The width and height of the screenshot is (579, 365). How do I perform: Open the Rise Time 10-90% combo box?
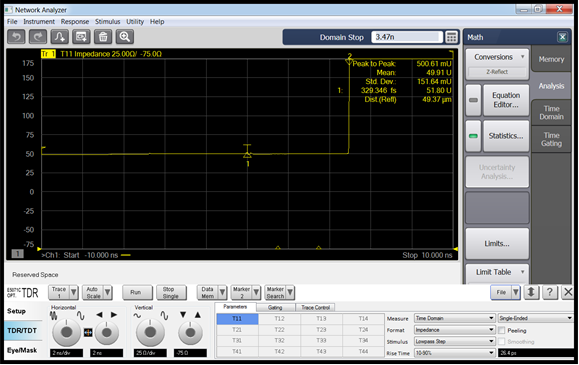point(455,353)
